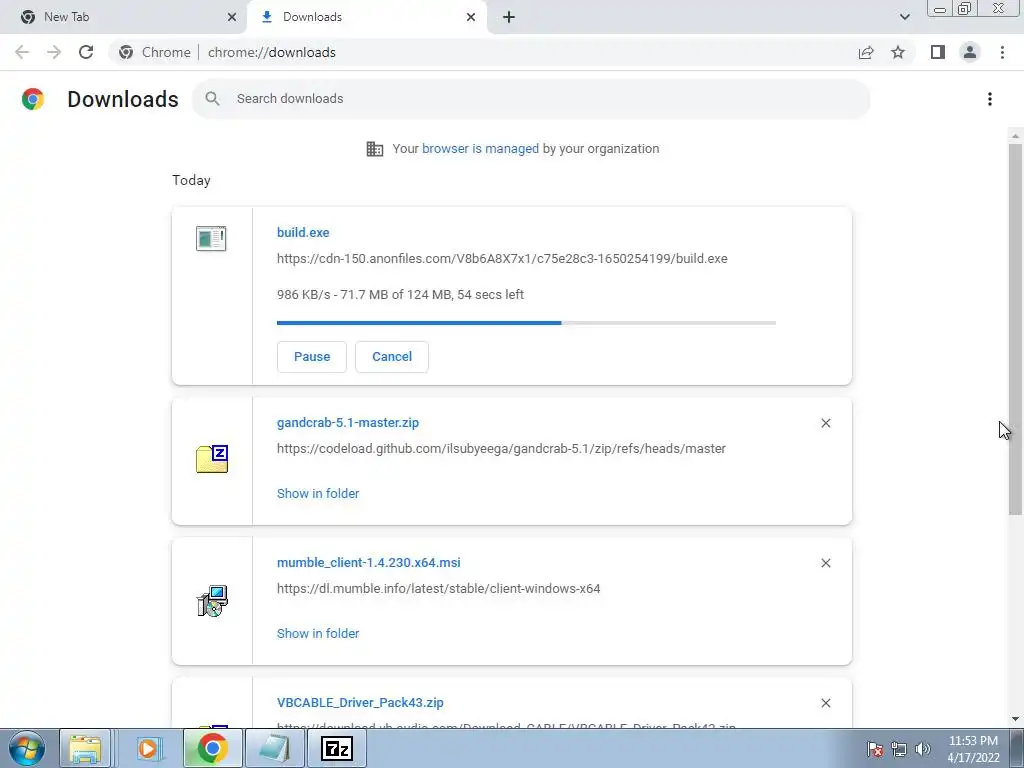The height and width of the screenshot is (768, 1024).
Task: Open the build.exe file link
Action: click(303, 232)
